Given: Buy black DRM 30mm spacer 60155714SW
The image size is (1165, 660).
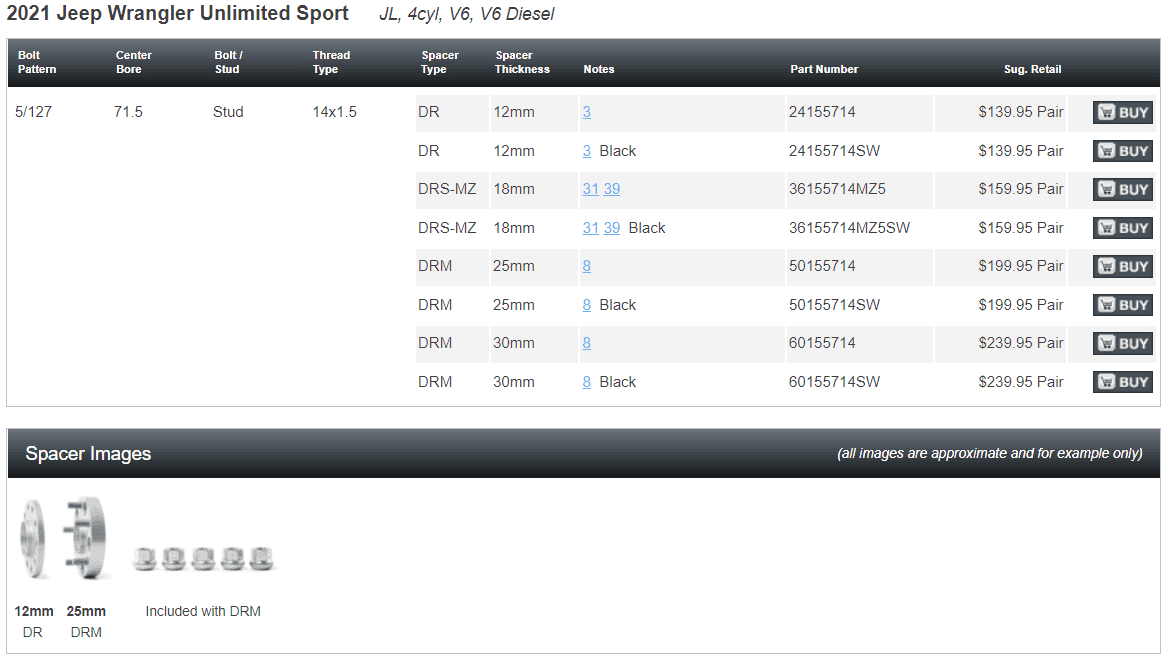Looking at the screenshot, I should pos(1122,382).
